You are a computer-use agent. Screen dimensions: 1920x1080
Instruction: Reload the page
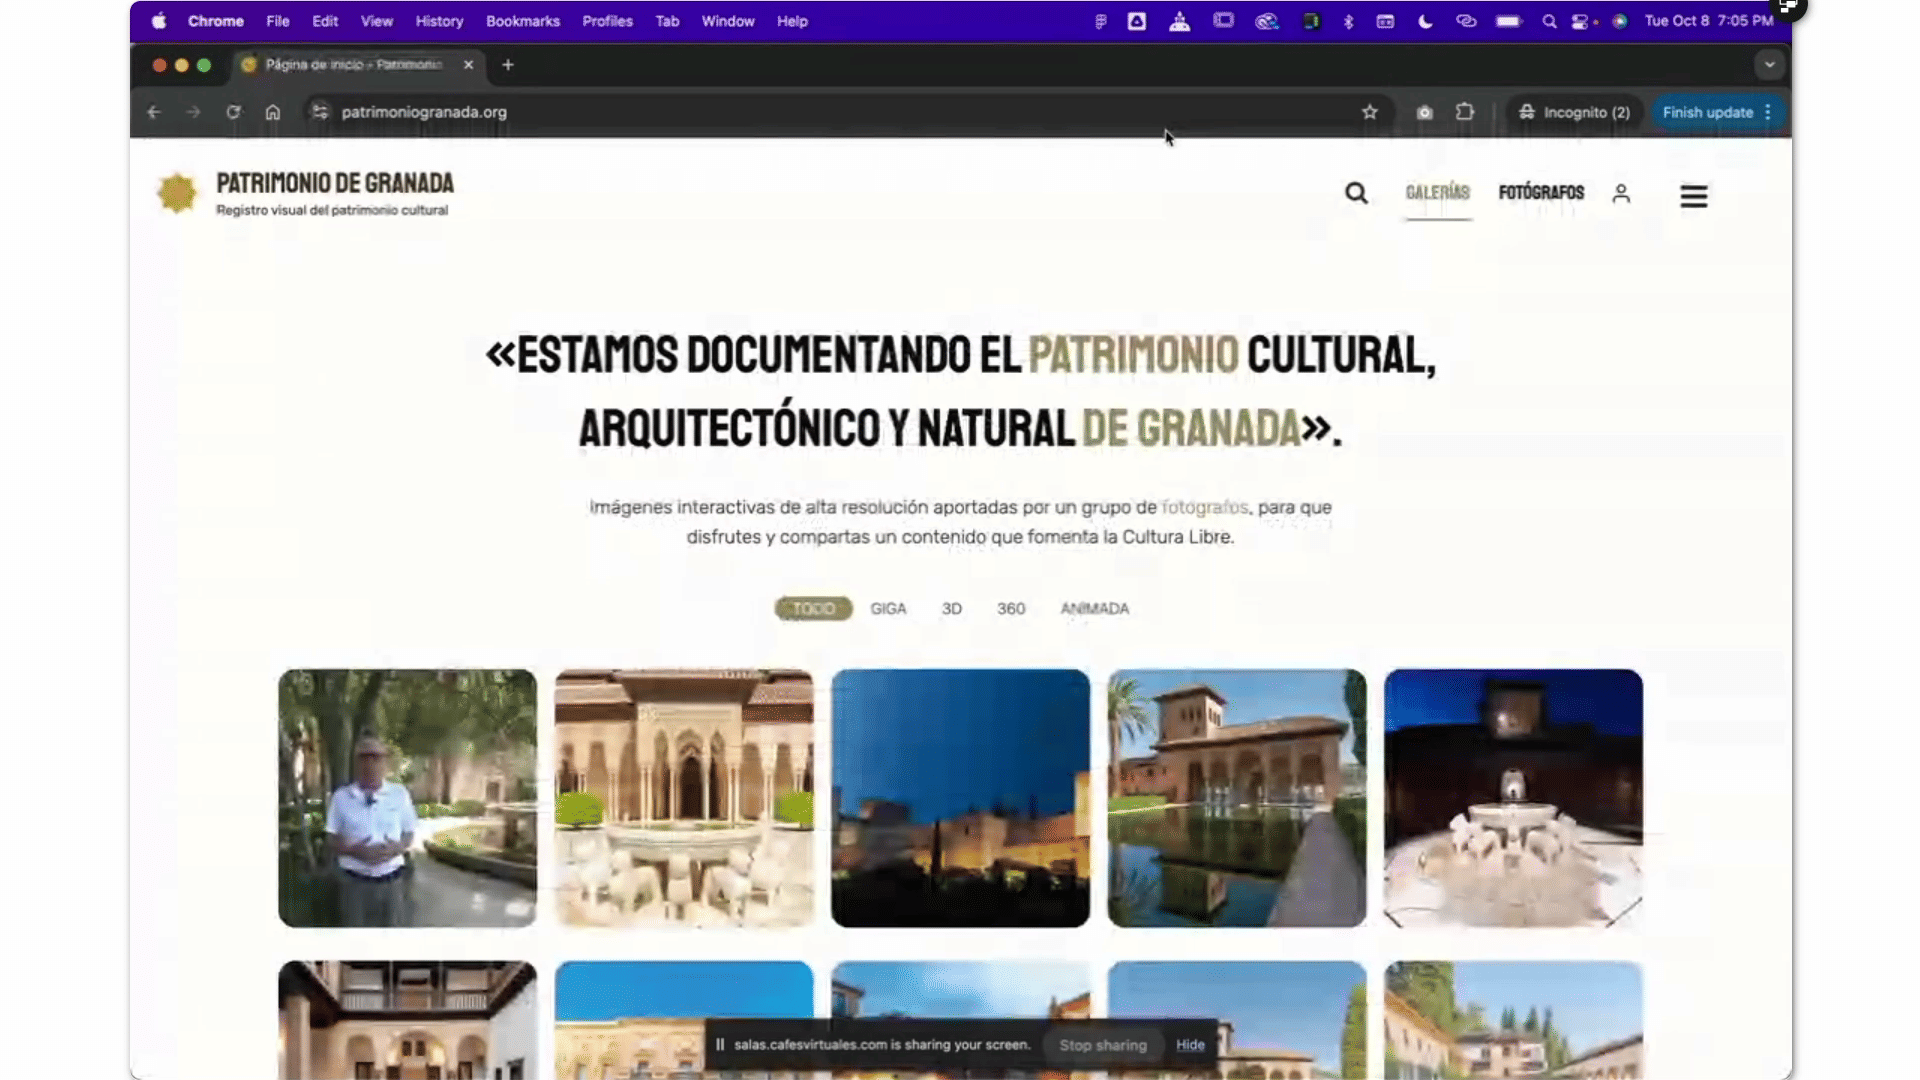click(233, 112)
